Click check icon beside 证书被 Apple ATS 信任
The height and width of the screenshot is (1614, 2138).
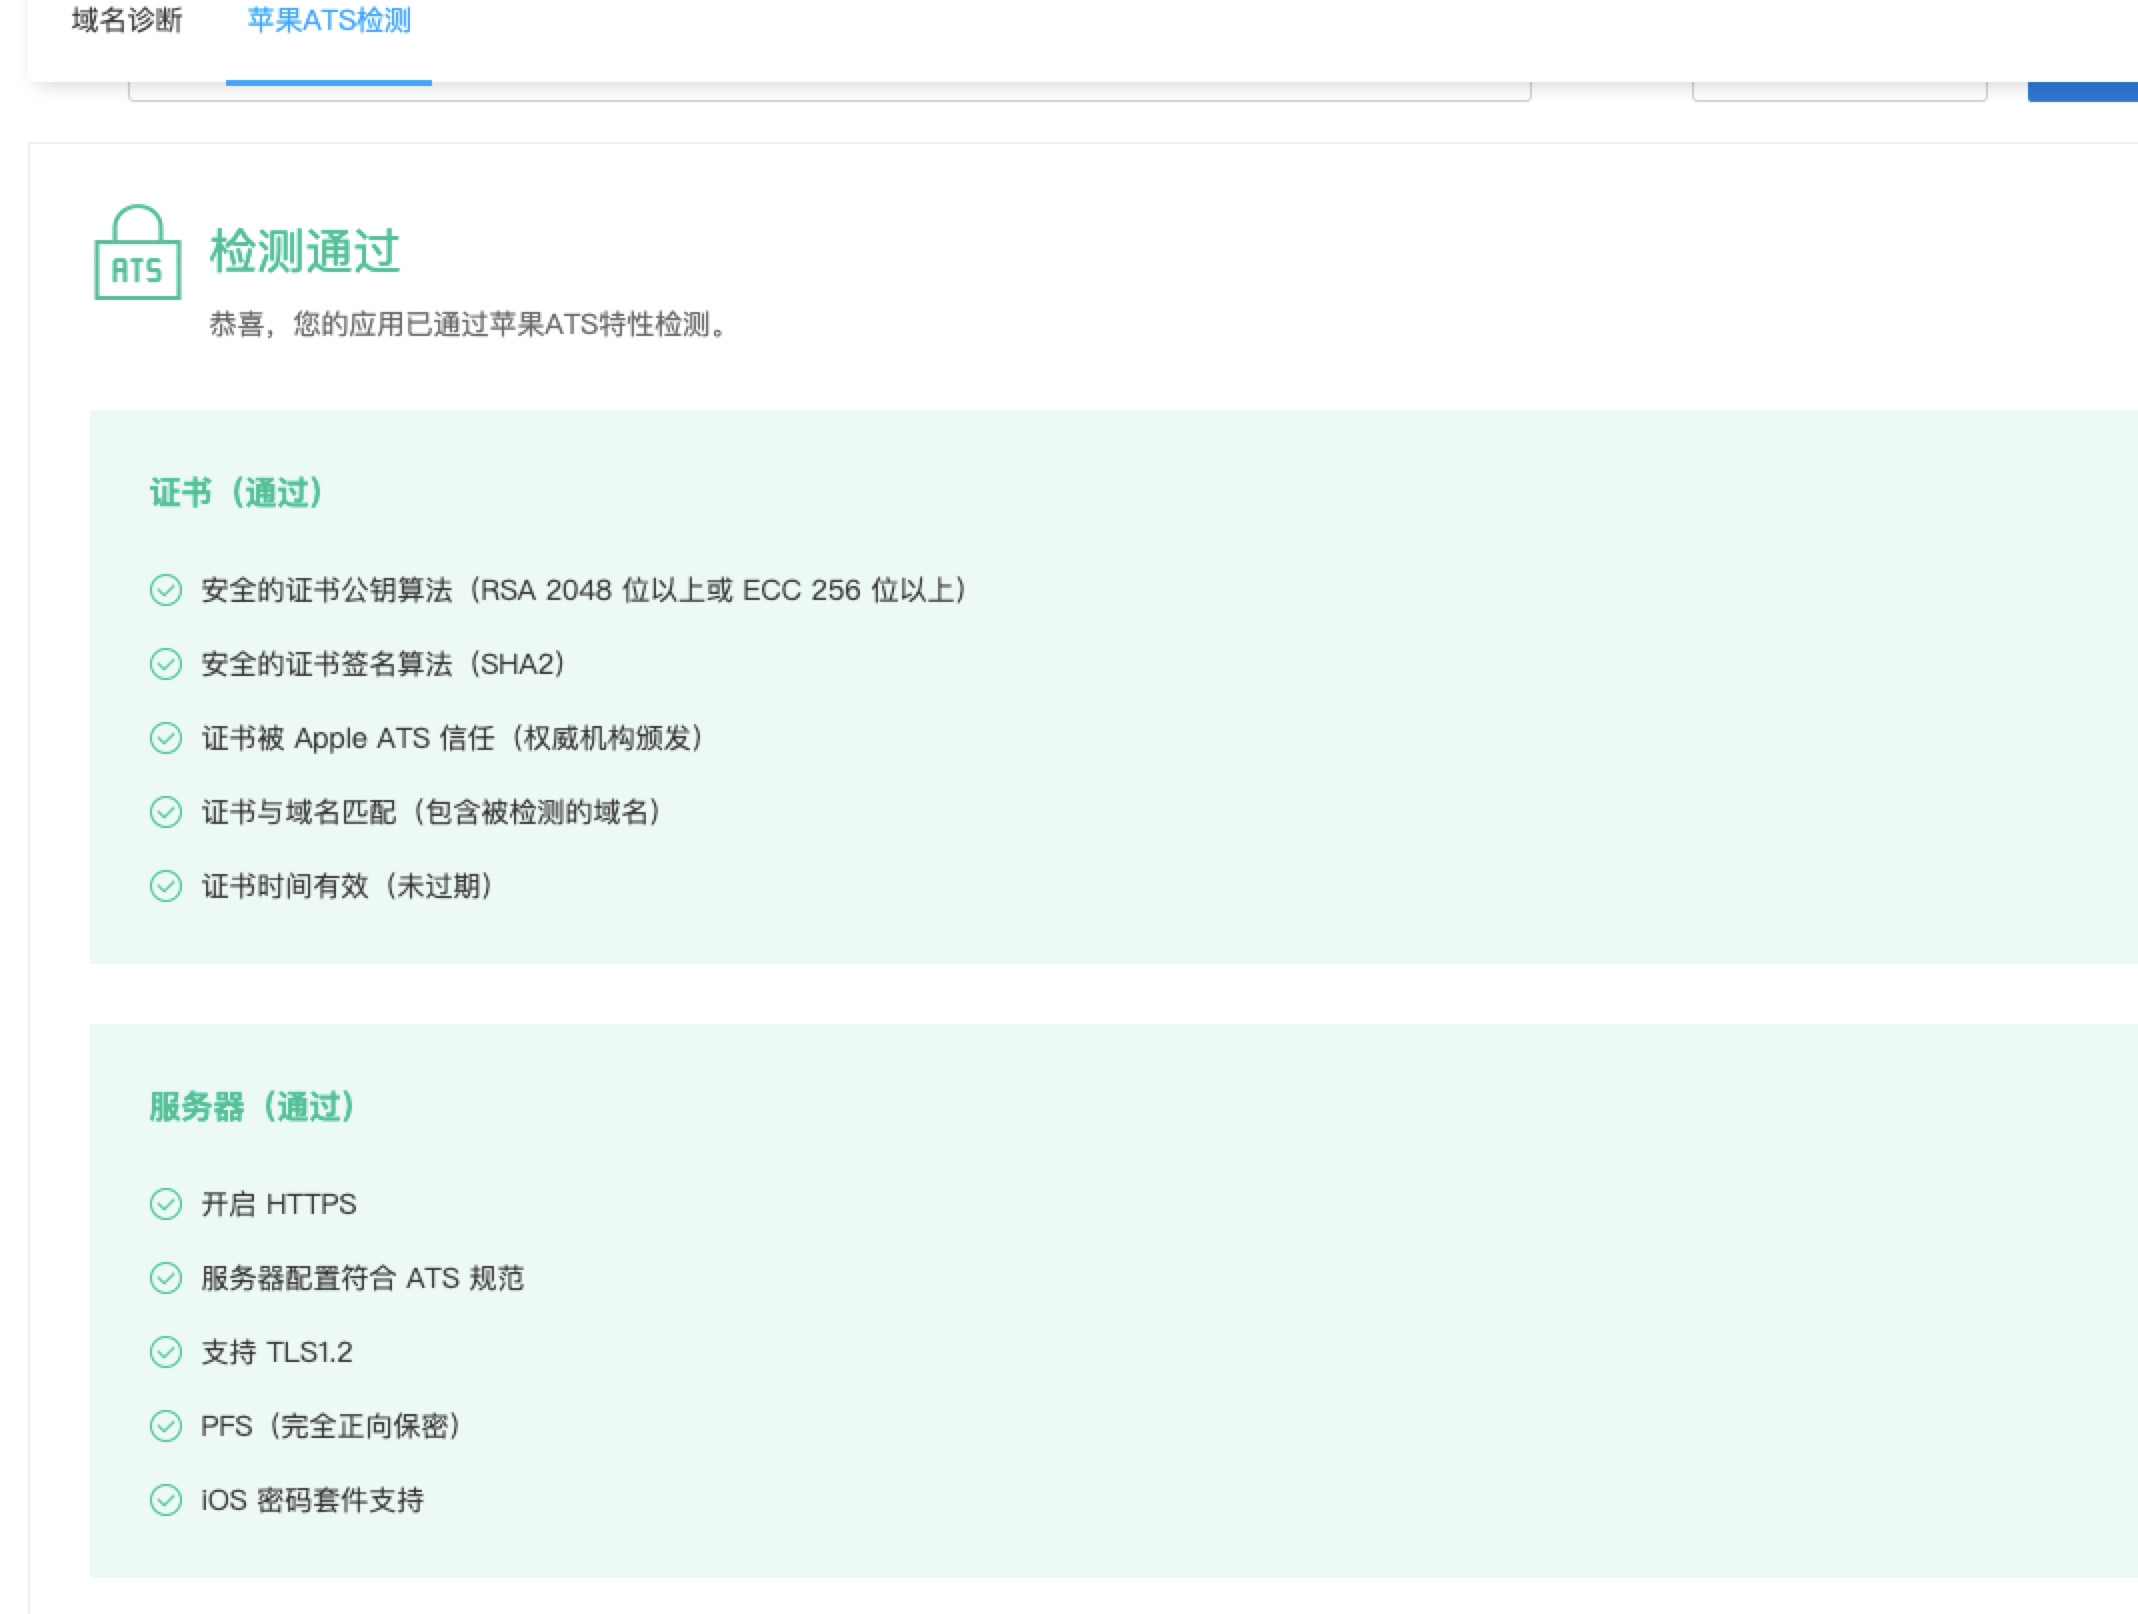point(166,738)
